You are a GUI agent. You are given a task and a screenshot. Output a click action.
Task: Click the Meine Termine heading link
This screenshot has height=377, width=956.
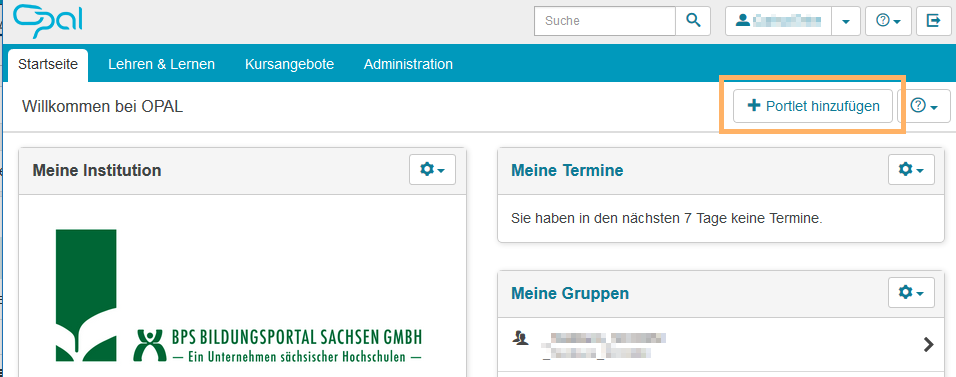point(567,170)
